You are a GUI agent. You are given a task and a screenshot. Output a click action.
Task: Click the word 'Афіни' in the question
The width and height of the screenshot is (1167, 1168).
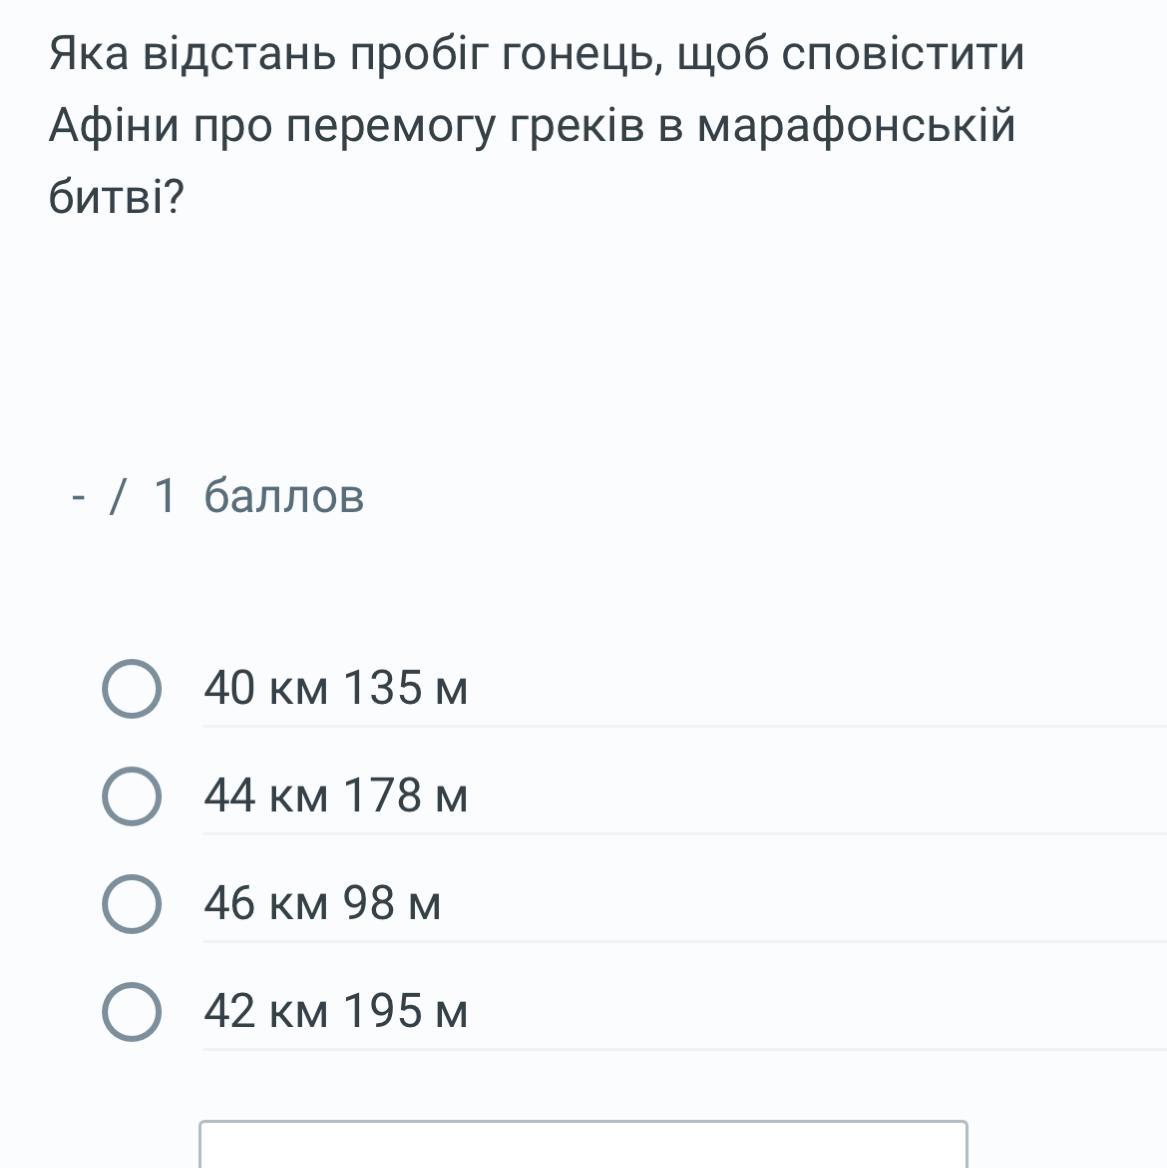(x=114, y=127)
